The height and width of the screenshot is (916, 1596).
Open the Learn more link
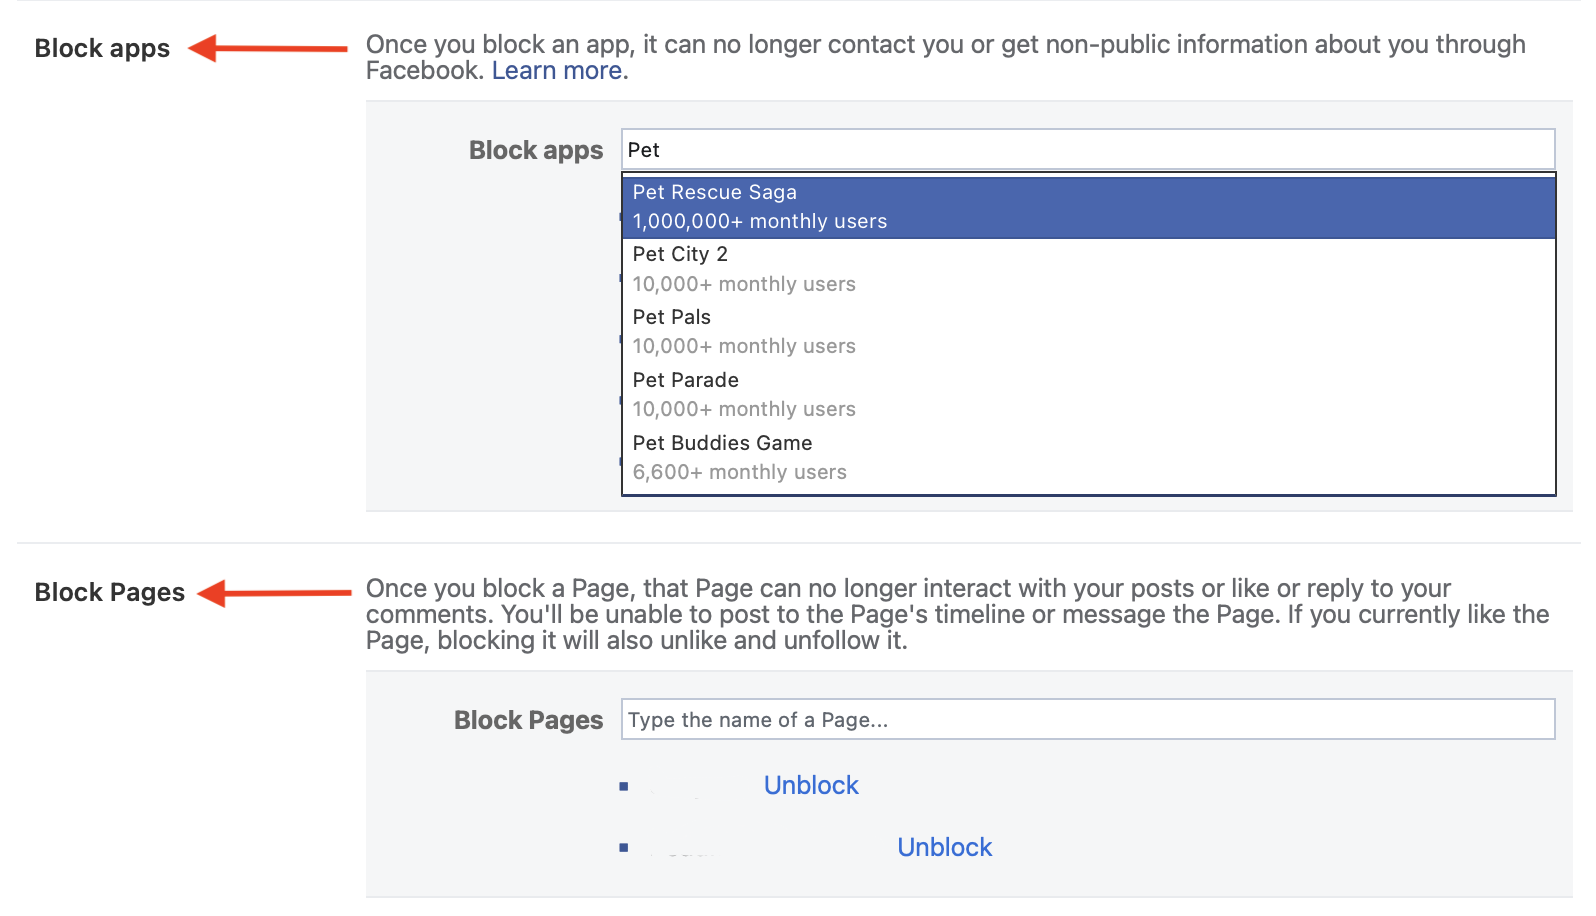559,71
